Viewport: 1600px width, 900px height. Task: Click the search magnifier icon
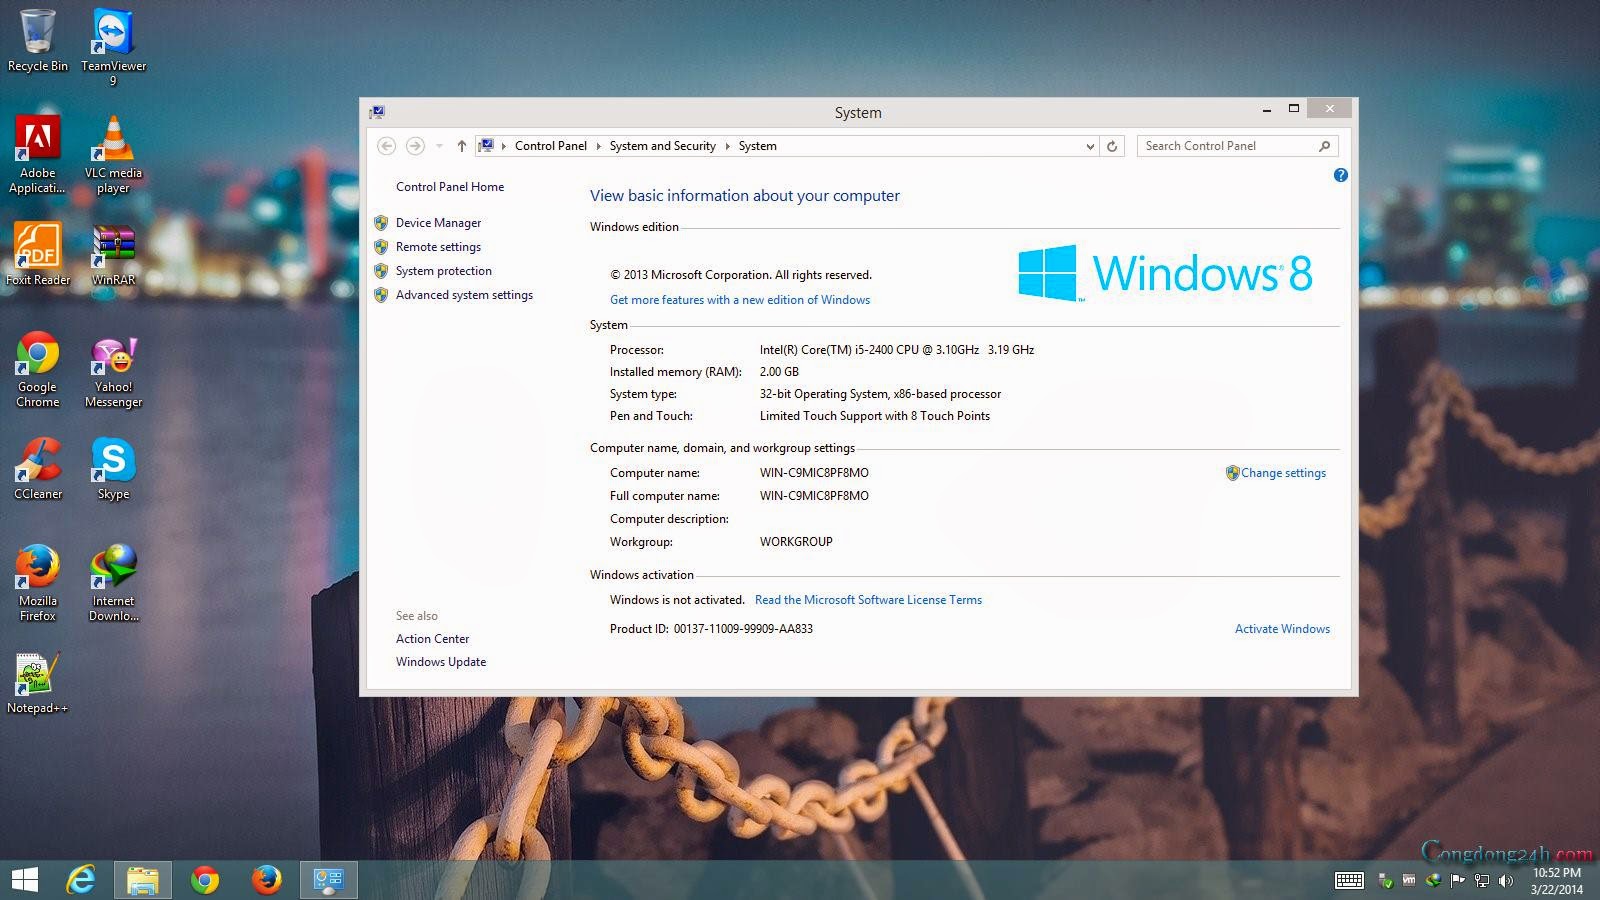tap(1325, 146)
